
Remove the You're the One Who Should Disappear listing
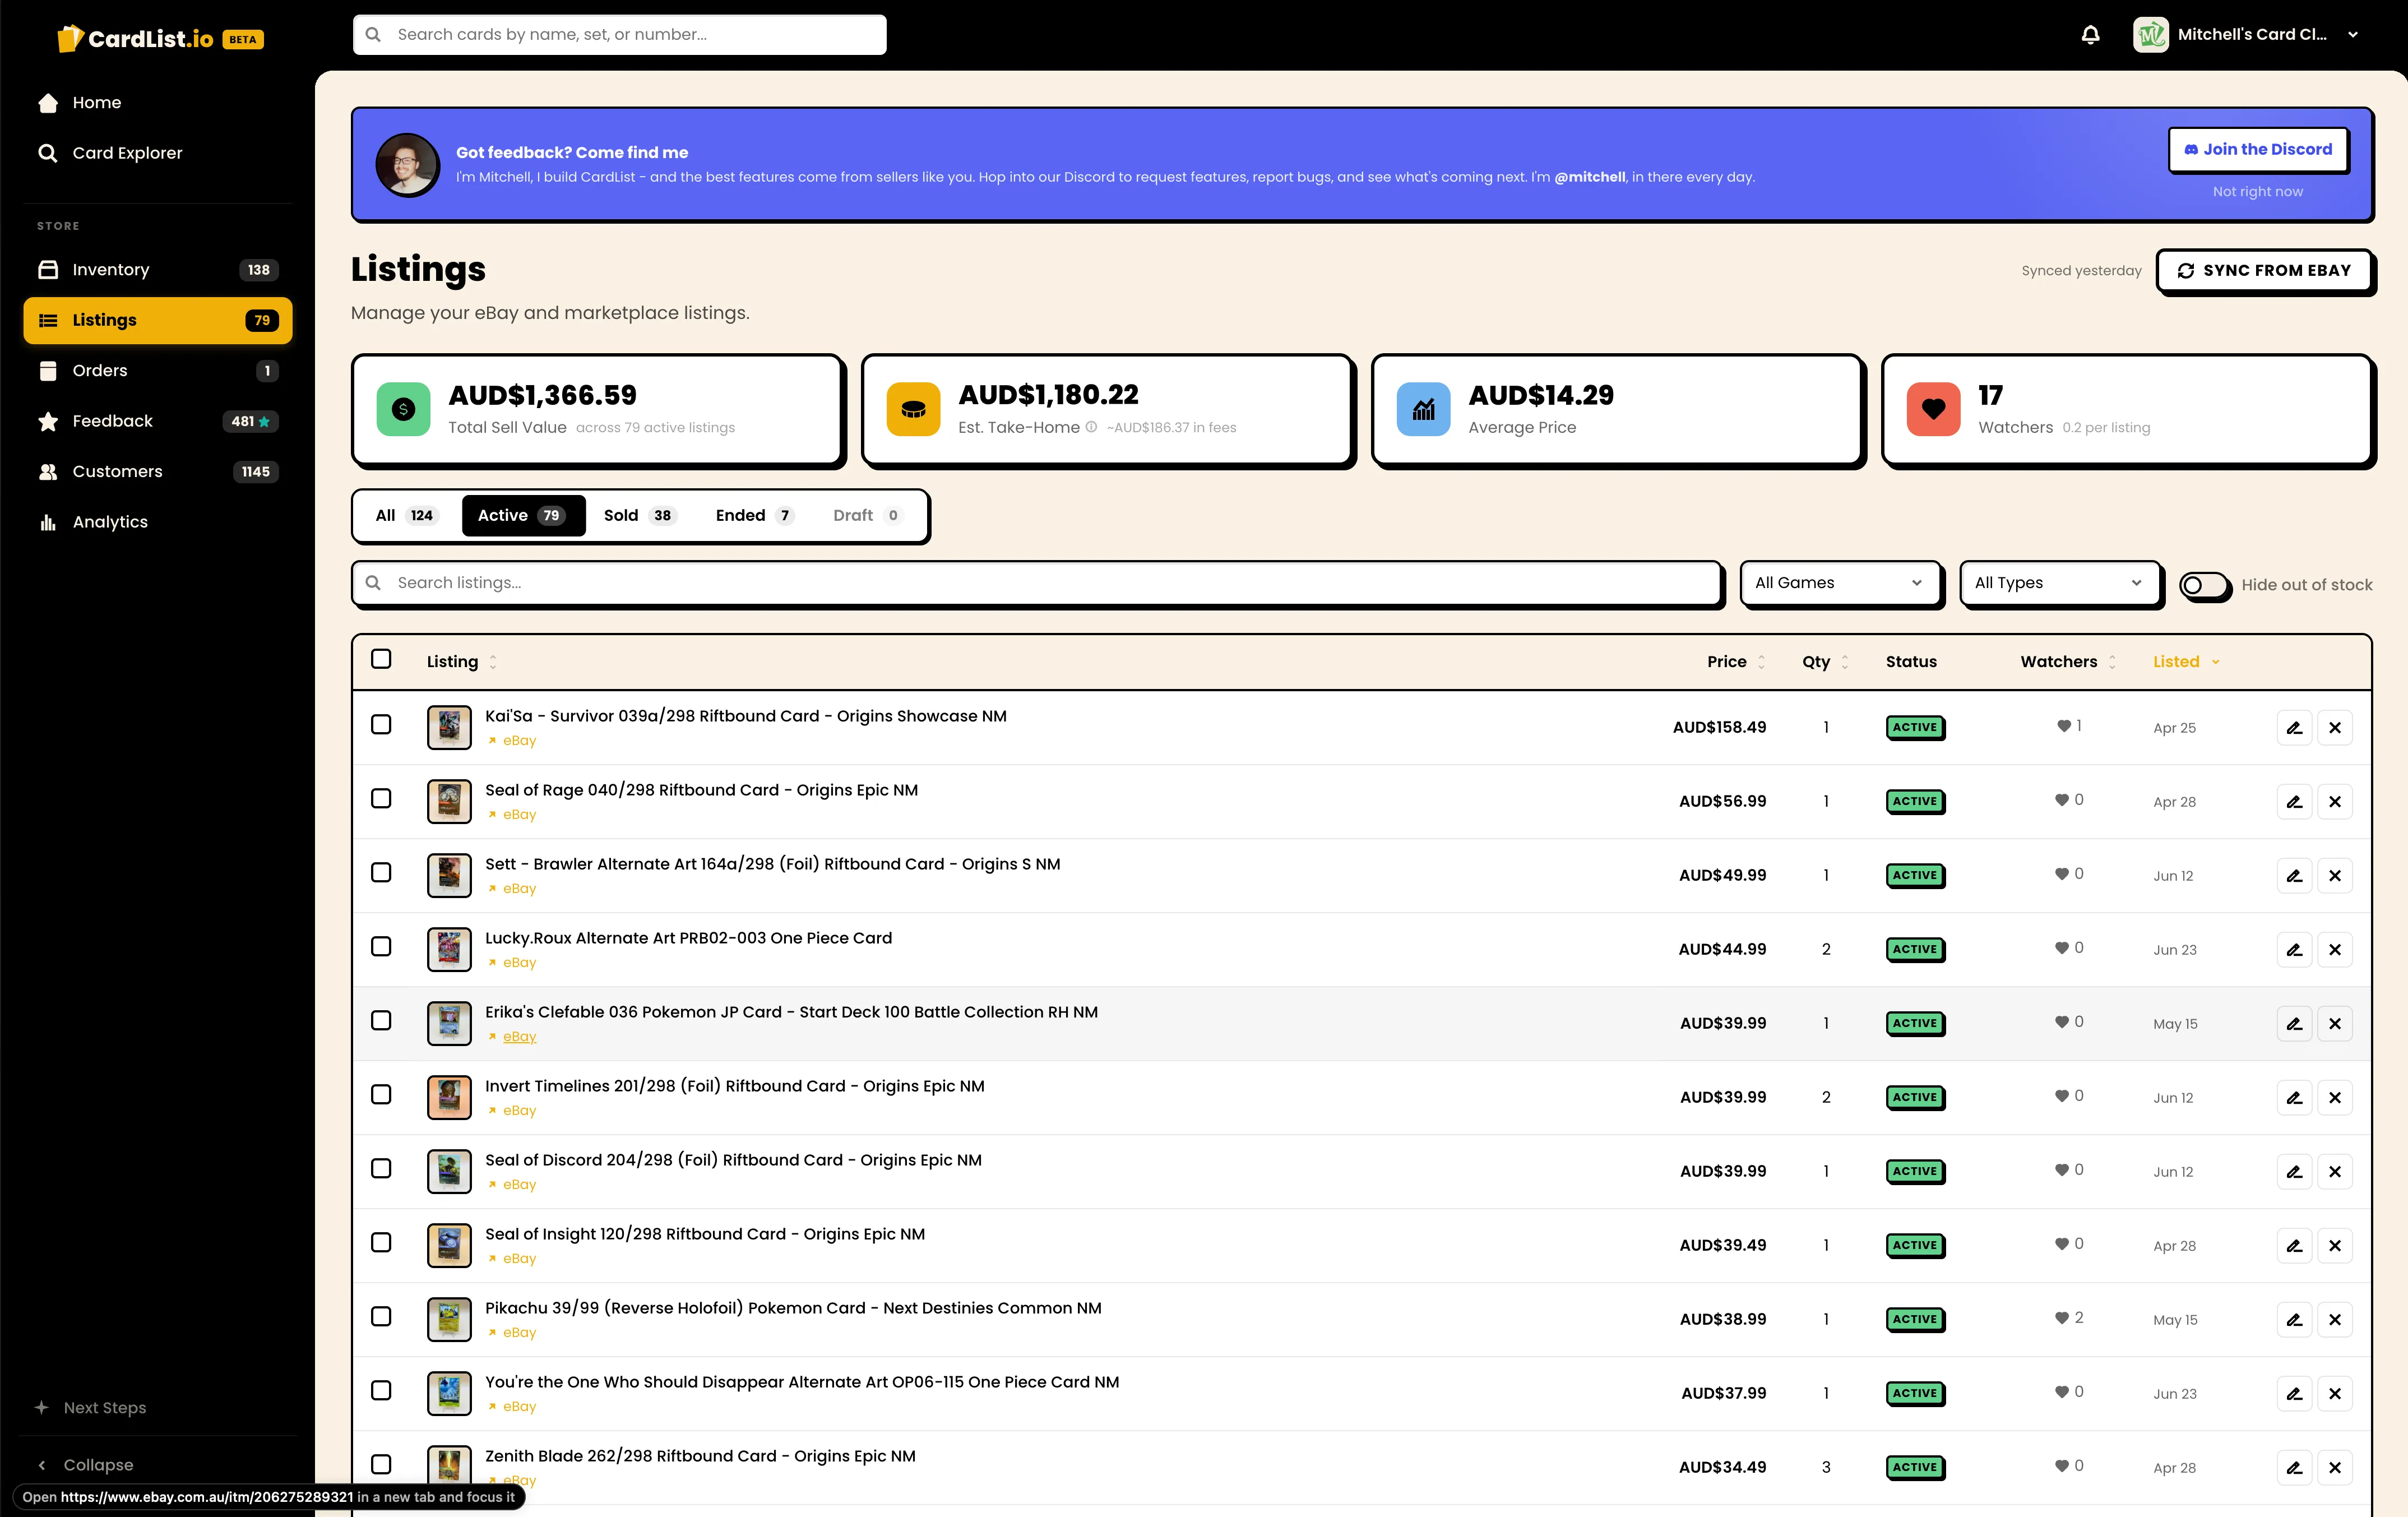pyautogui.click(x=2334, y=1394)
